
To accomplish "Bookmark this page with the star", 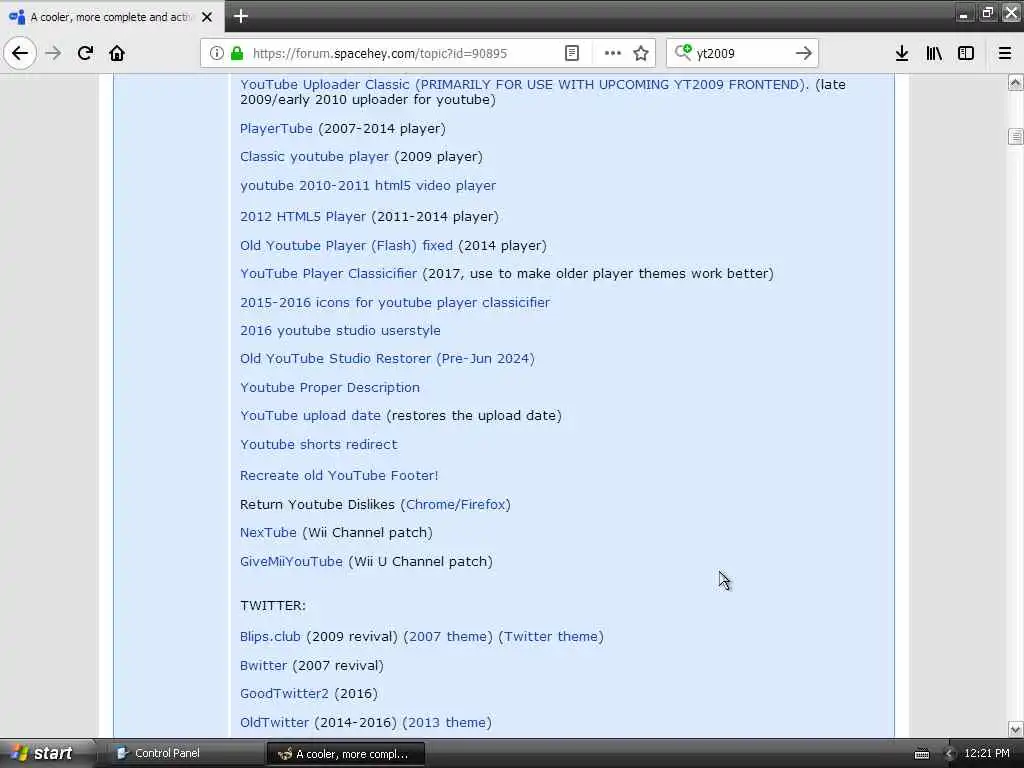I will (641, 53).
